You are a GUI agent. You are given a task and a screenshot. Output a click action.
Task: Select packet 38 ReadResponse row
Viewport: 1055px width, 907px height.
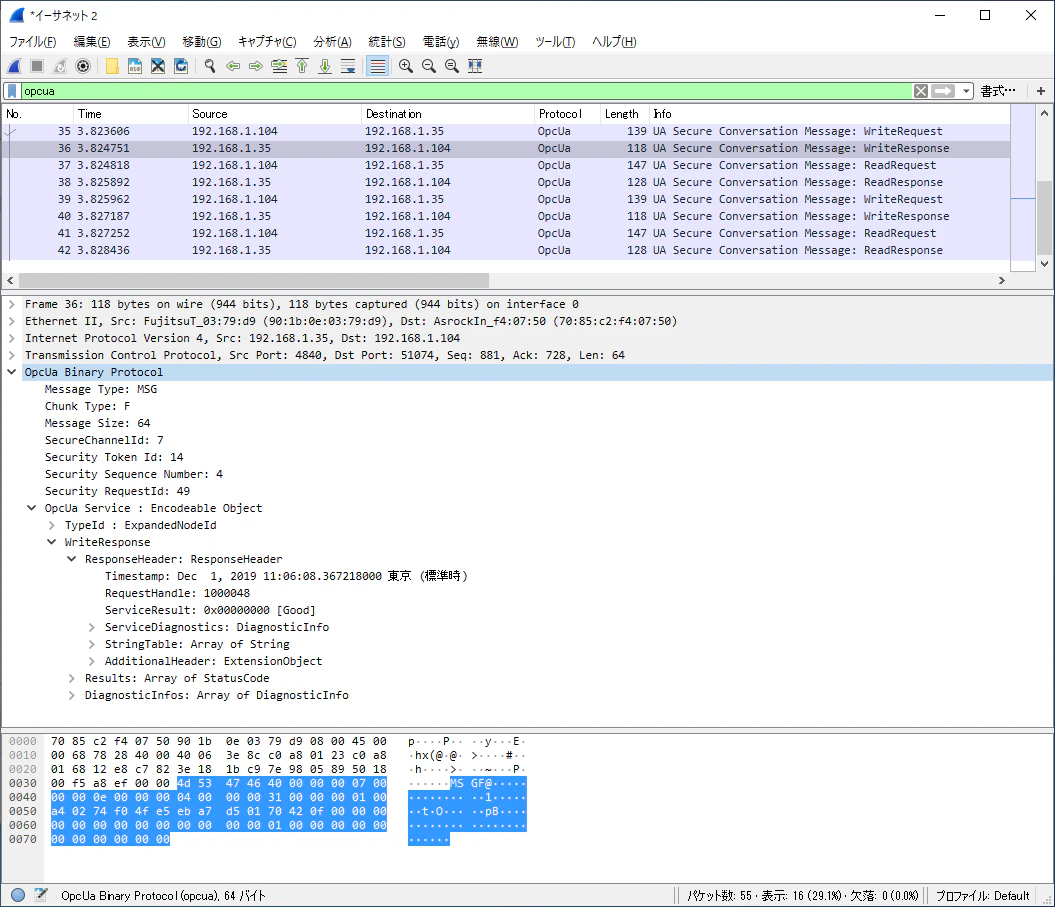click(x=506, y=182)
